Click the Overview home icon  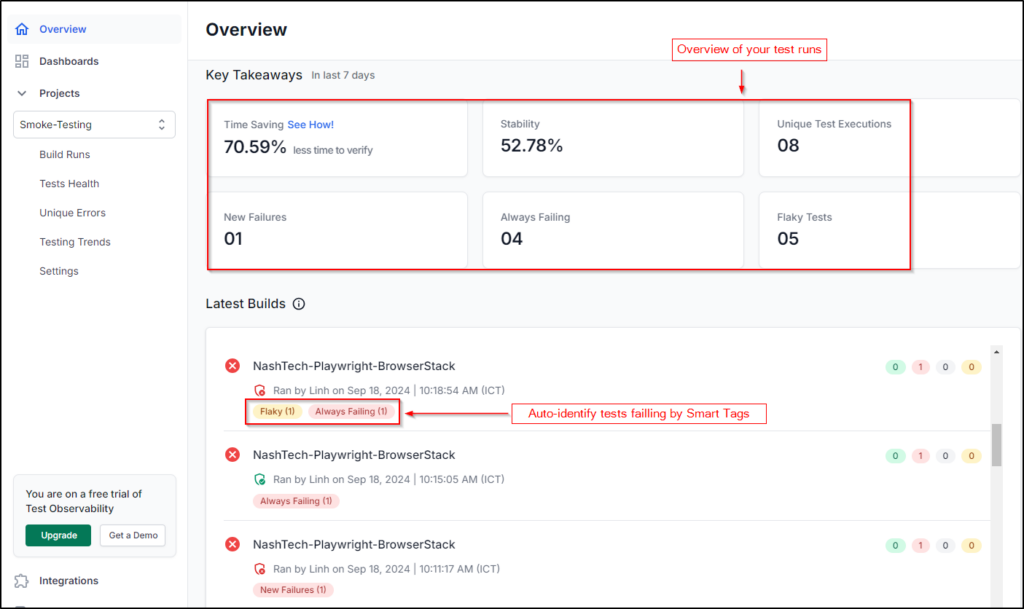point(22,29)
